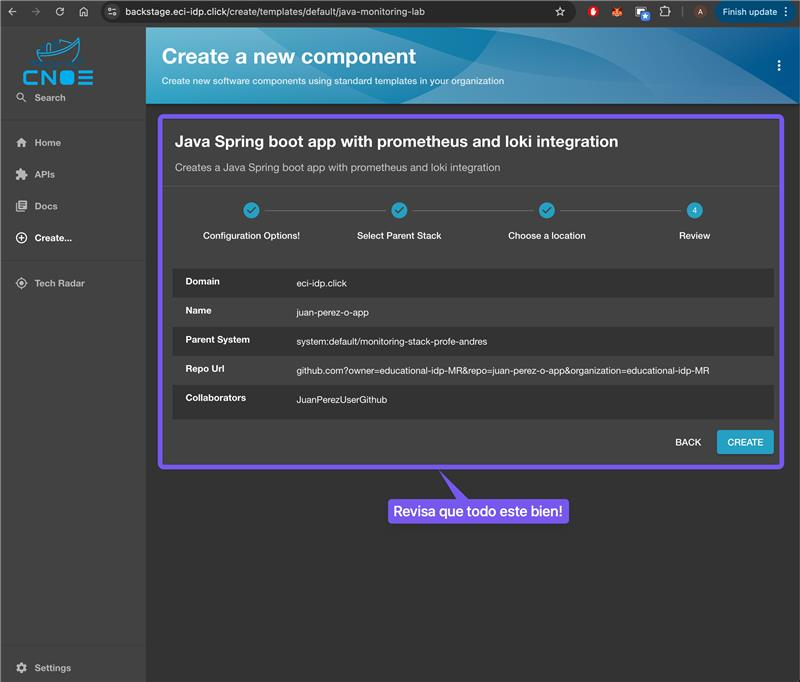Open Settings gear in sidebar
Screen dimensions: 800x682
point(22,668)
